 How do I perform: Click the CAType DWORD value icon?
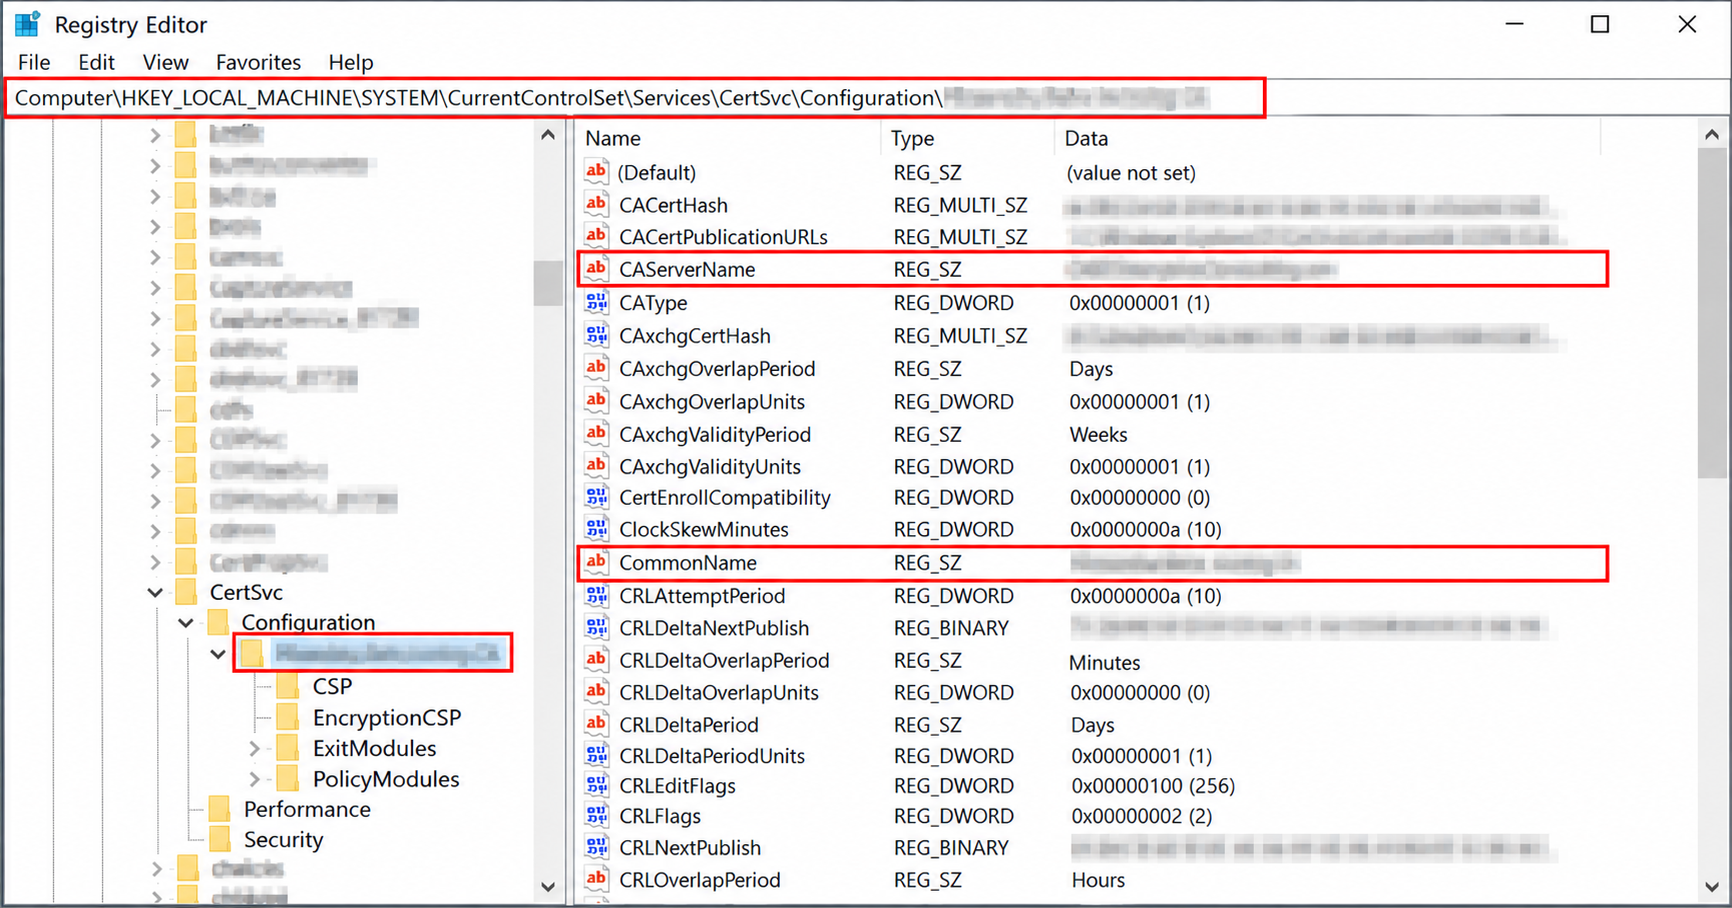[597, 302]
